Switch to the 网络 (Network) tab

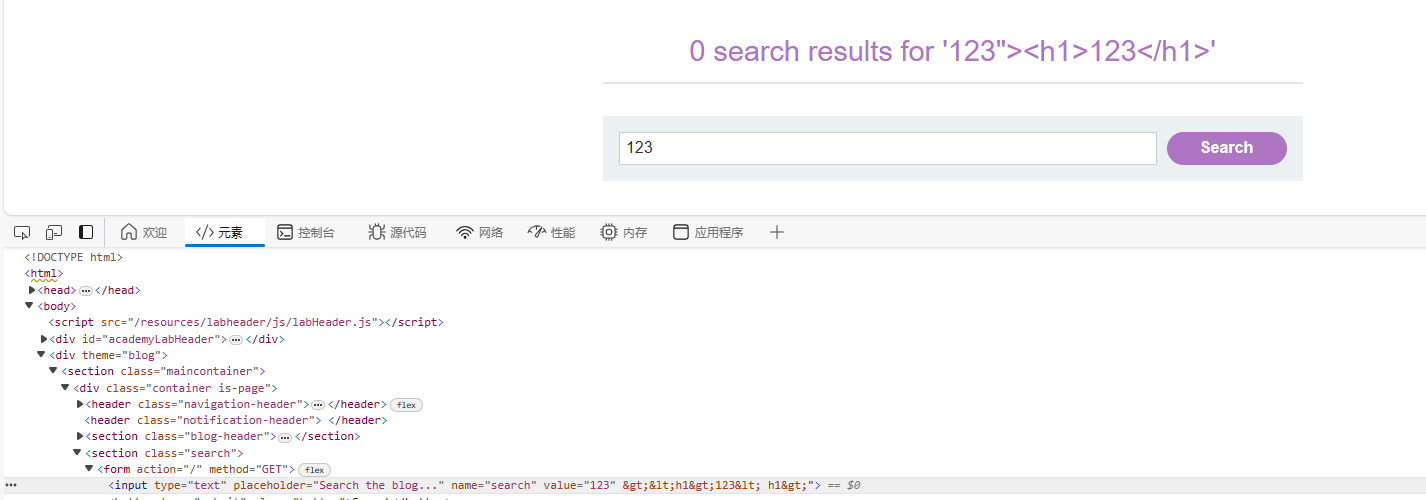click(x=479, y=232)
